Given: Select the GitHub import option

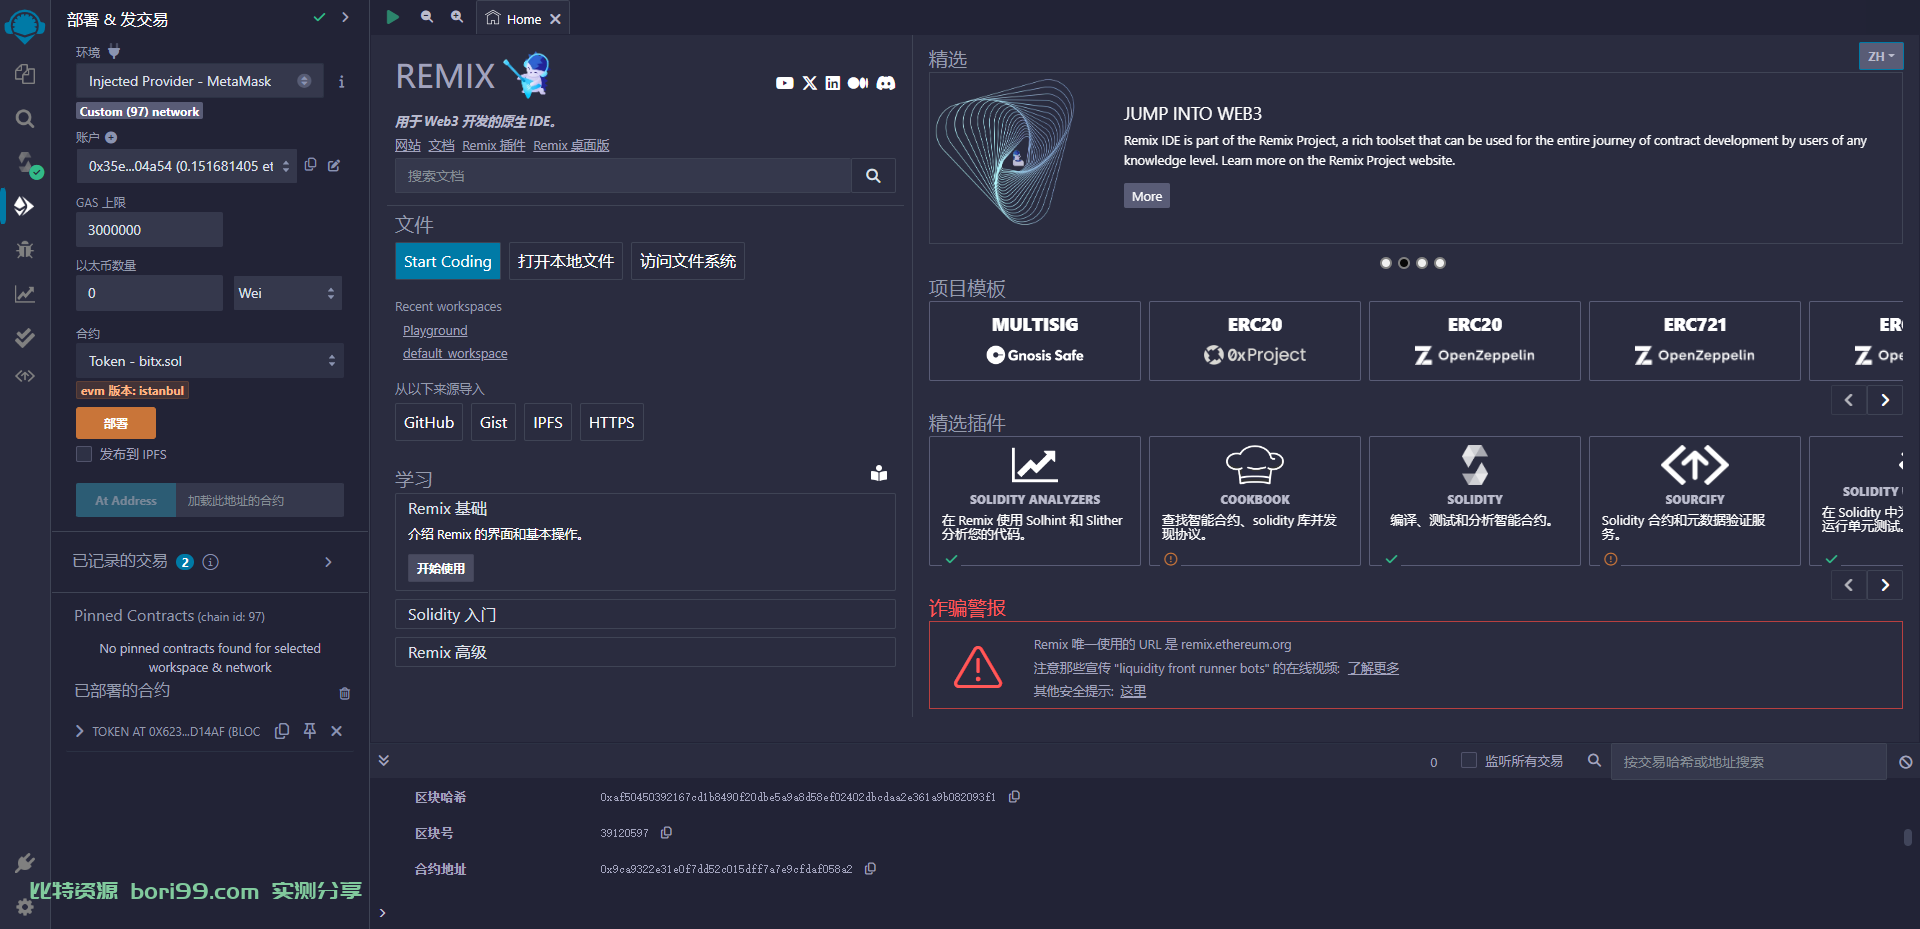Looking at the screenshot, I should pos(429,422).
